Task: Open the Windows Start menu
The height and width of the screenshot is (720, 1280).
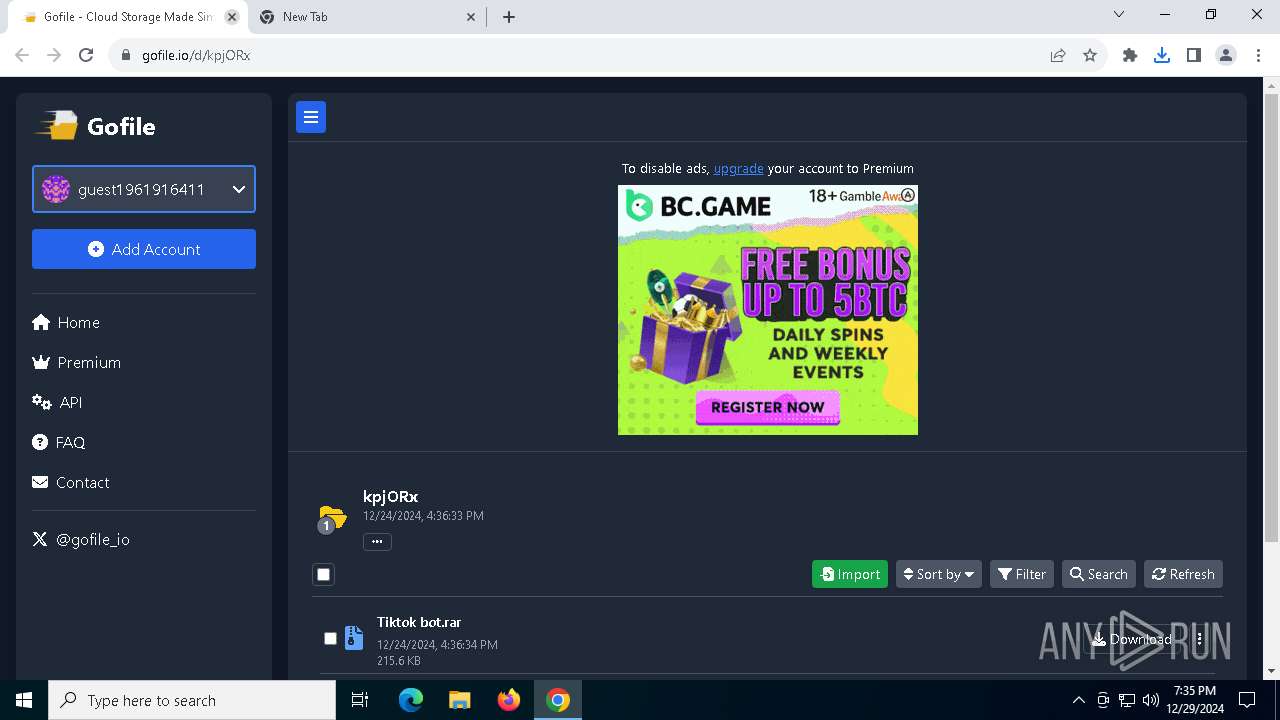Action: pos(24,700)
